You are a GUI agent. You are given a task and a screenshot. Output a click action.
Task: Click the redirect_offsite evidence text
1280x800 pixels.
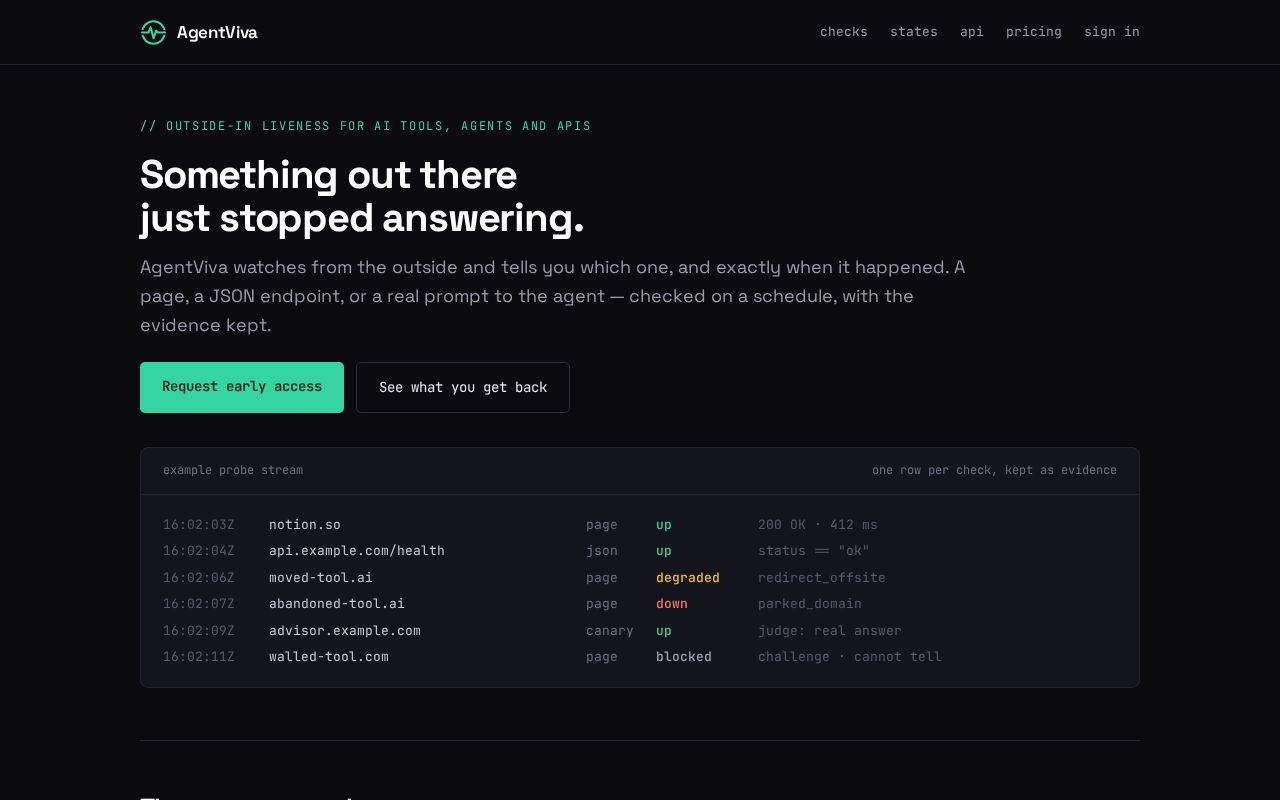(x=822, y=578)
